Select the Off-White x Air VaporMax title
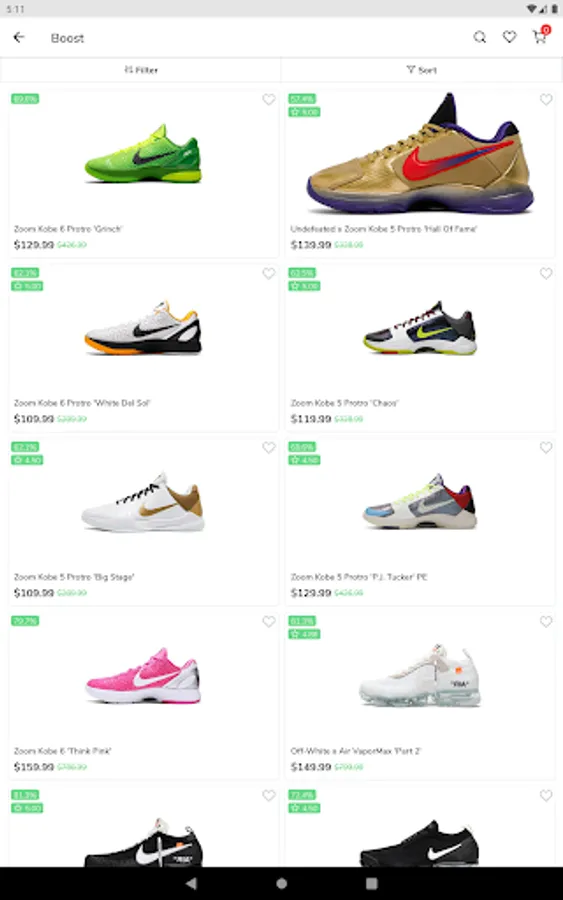The height and width of the screenshot is (900, 563). (356, 751)
